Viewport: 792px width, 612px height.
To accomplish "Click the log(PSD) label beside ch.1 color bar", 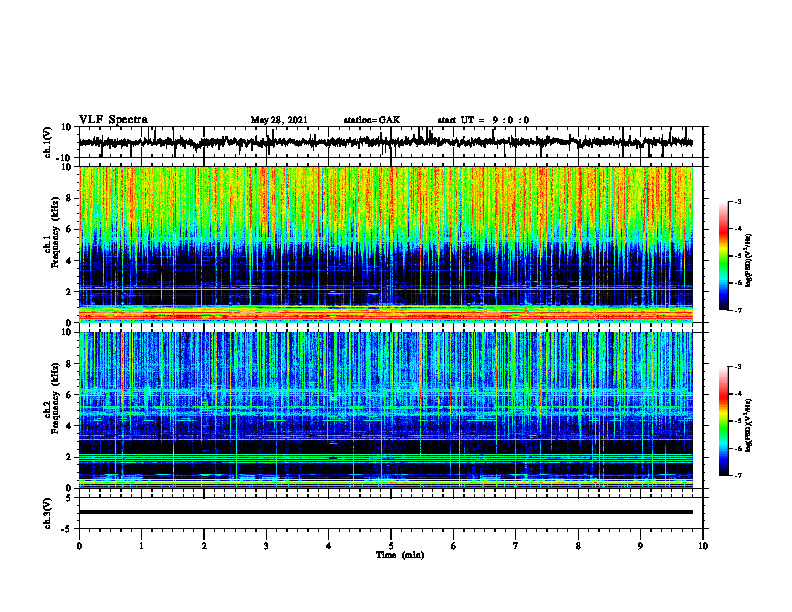I will [x=749, y=261].
